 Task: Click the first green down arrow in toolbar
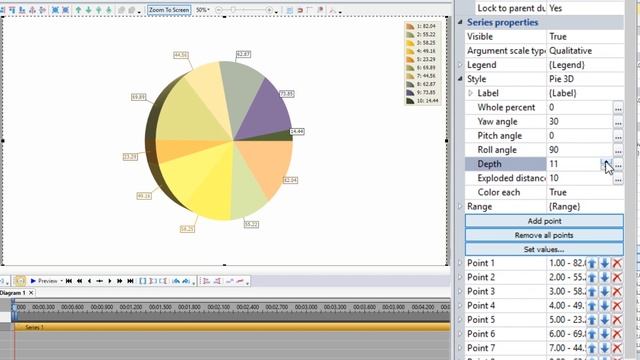[88, 10]
